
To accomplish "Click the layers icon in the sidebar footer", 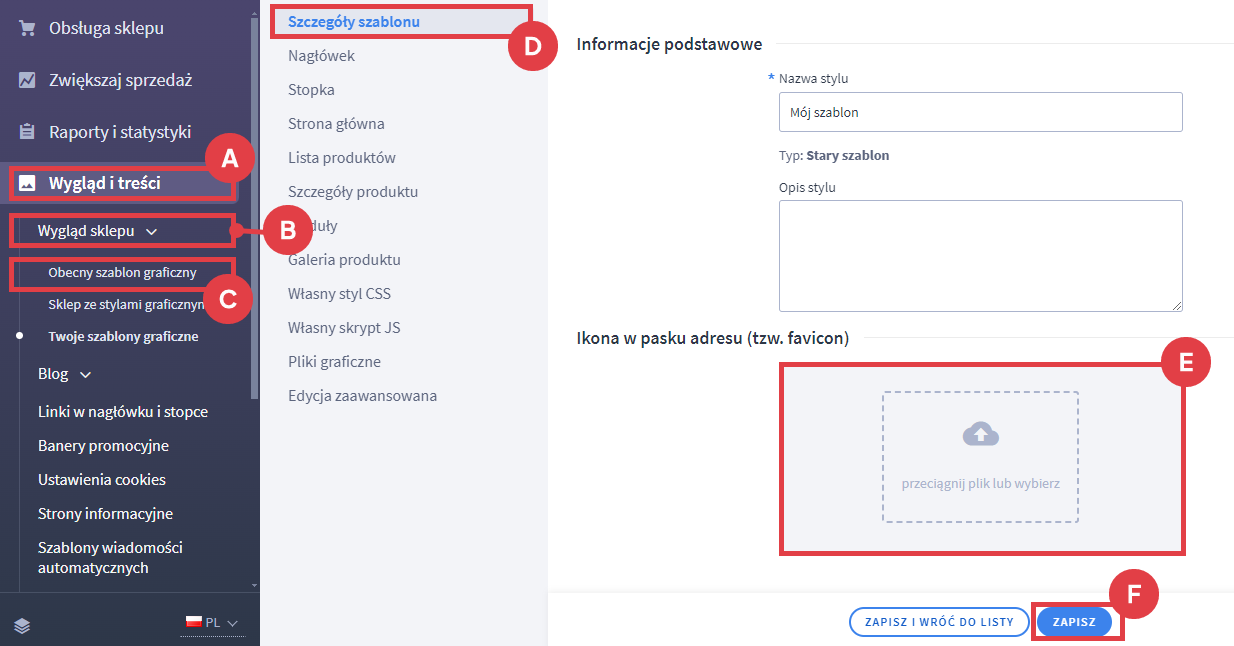I will tap(23, 626).
